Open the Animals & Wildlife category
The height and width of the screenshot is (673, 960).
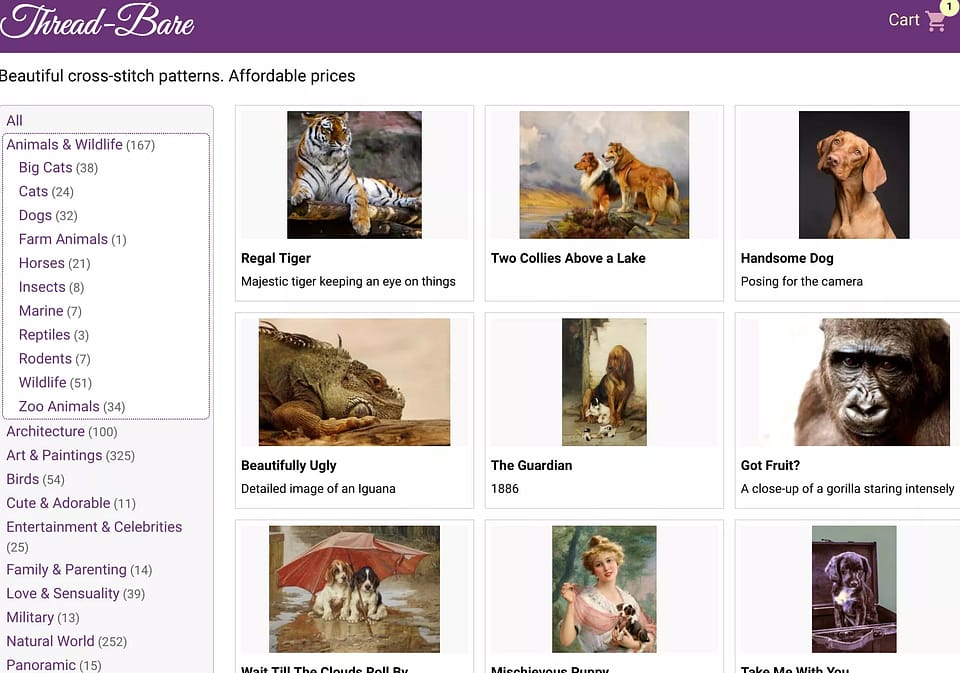tap(64, 144)
